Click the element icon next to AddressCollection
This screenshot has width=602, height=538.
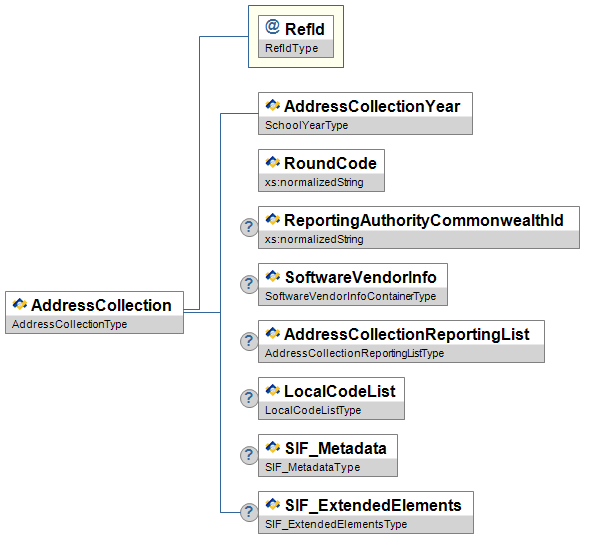[19, 305]
